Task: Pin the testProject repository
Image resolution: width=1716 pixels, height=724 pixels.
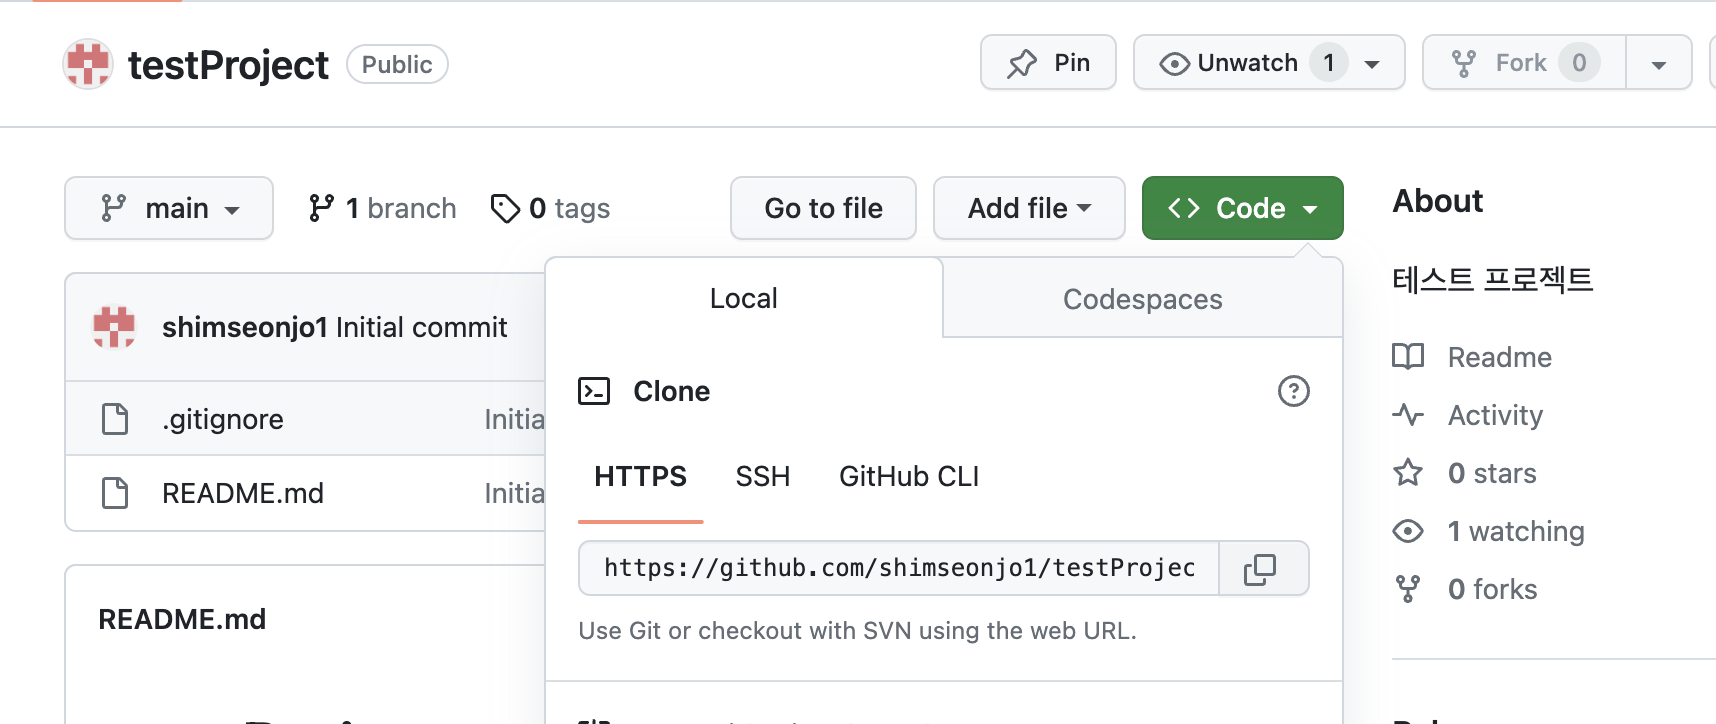Action: (1047, 62)
